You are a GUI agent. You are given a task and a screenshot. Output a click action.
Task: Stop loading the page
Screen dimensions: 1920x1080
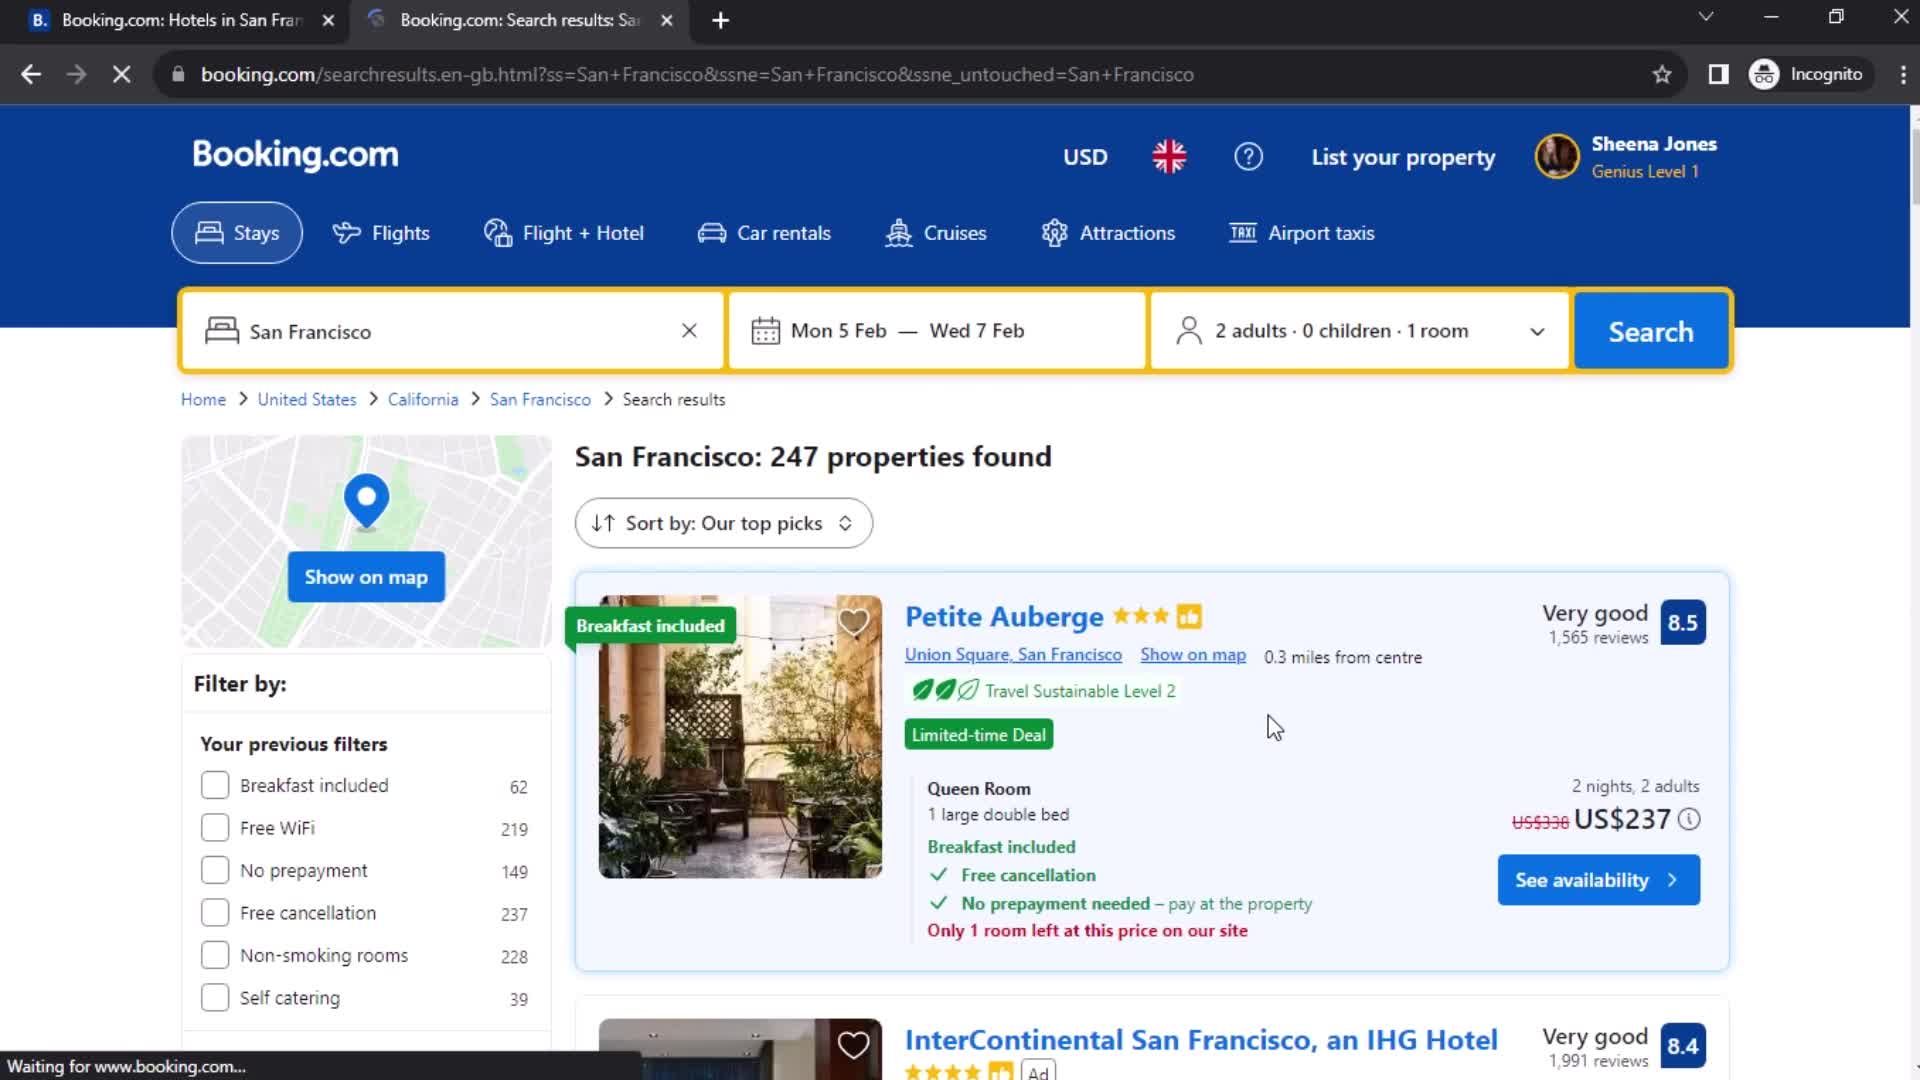(x=121, y=75)
